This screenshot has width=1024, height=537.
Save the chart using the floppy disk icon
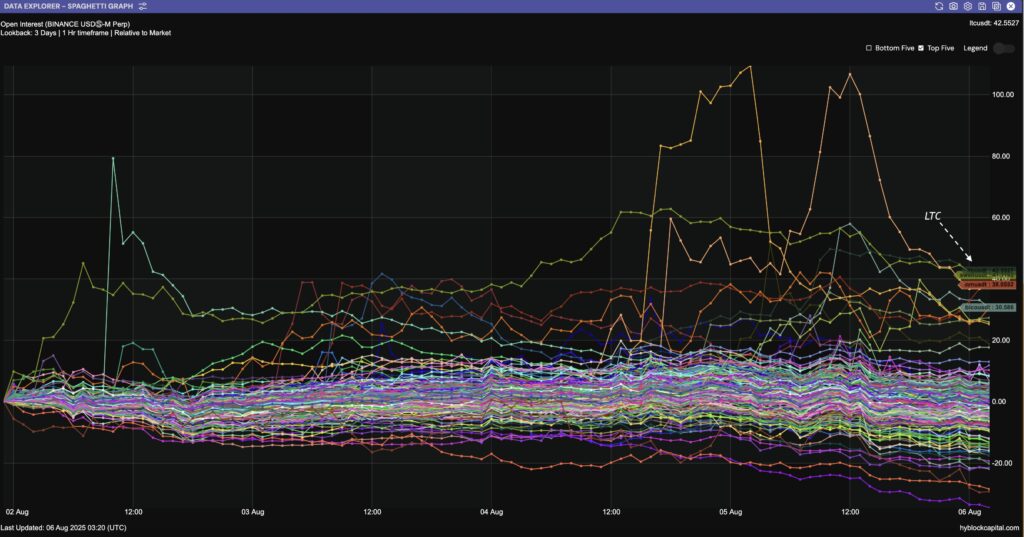982,6
